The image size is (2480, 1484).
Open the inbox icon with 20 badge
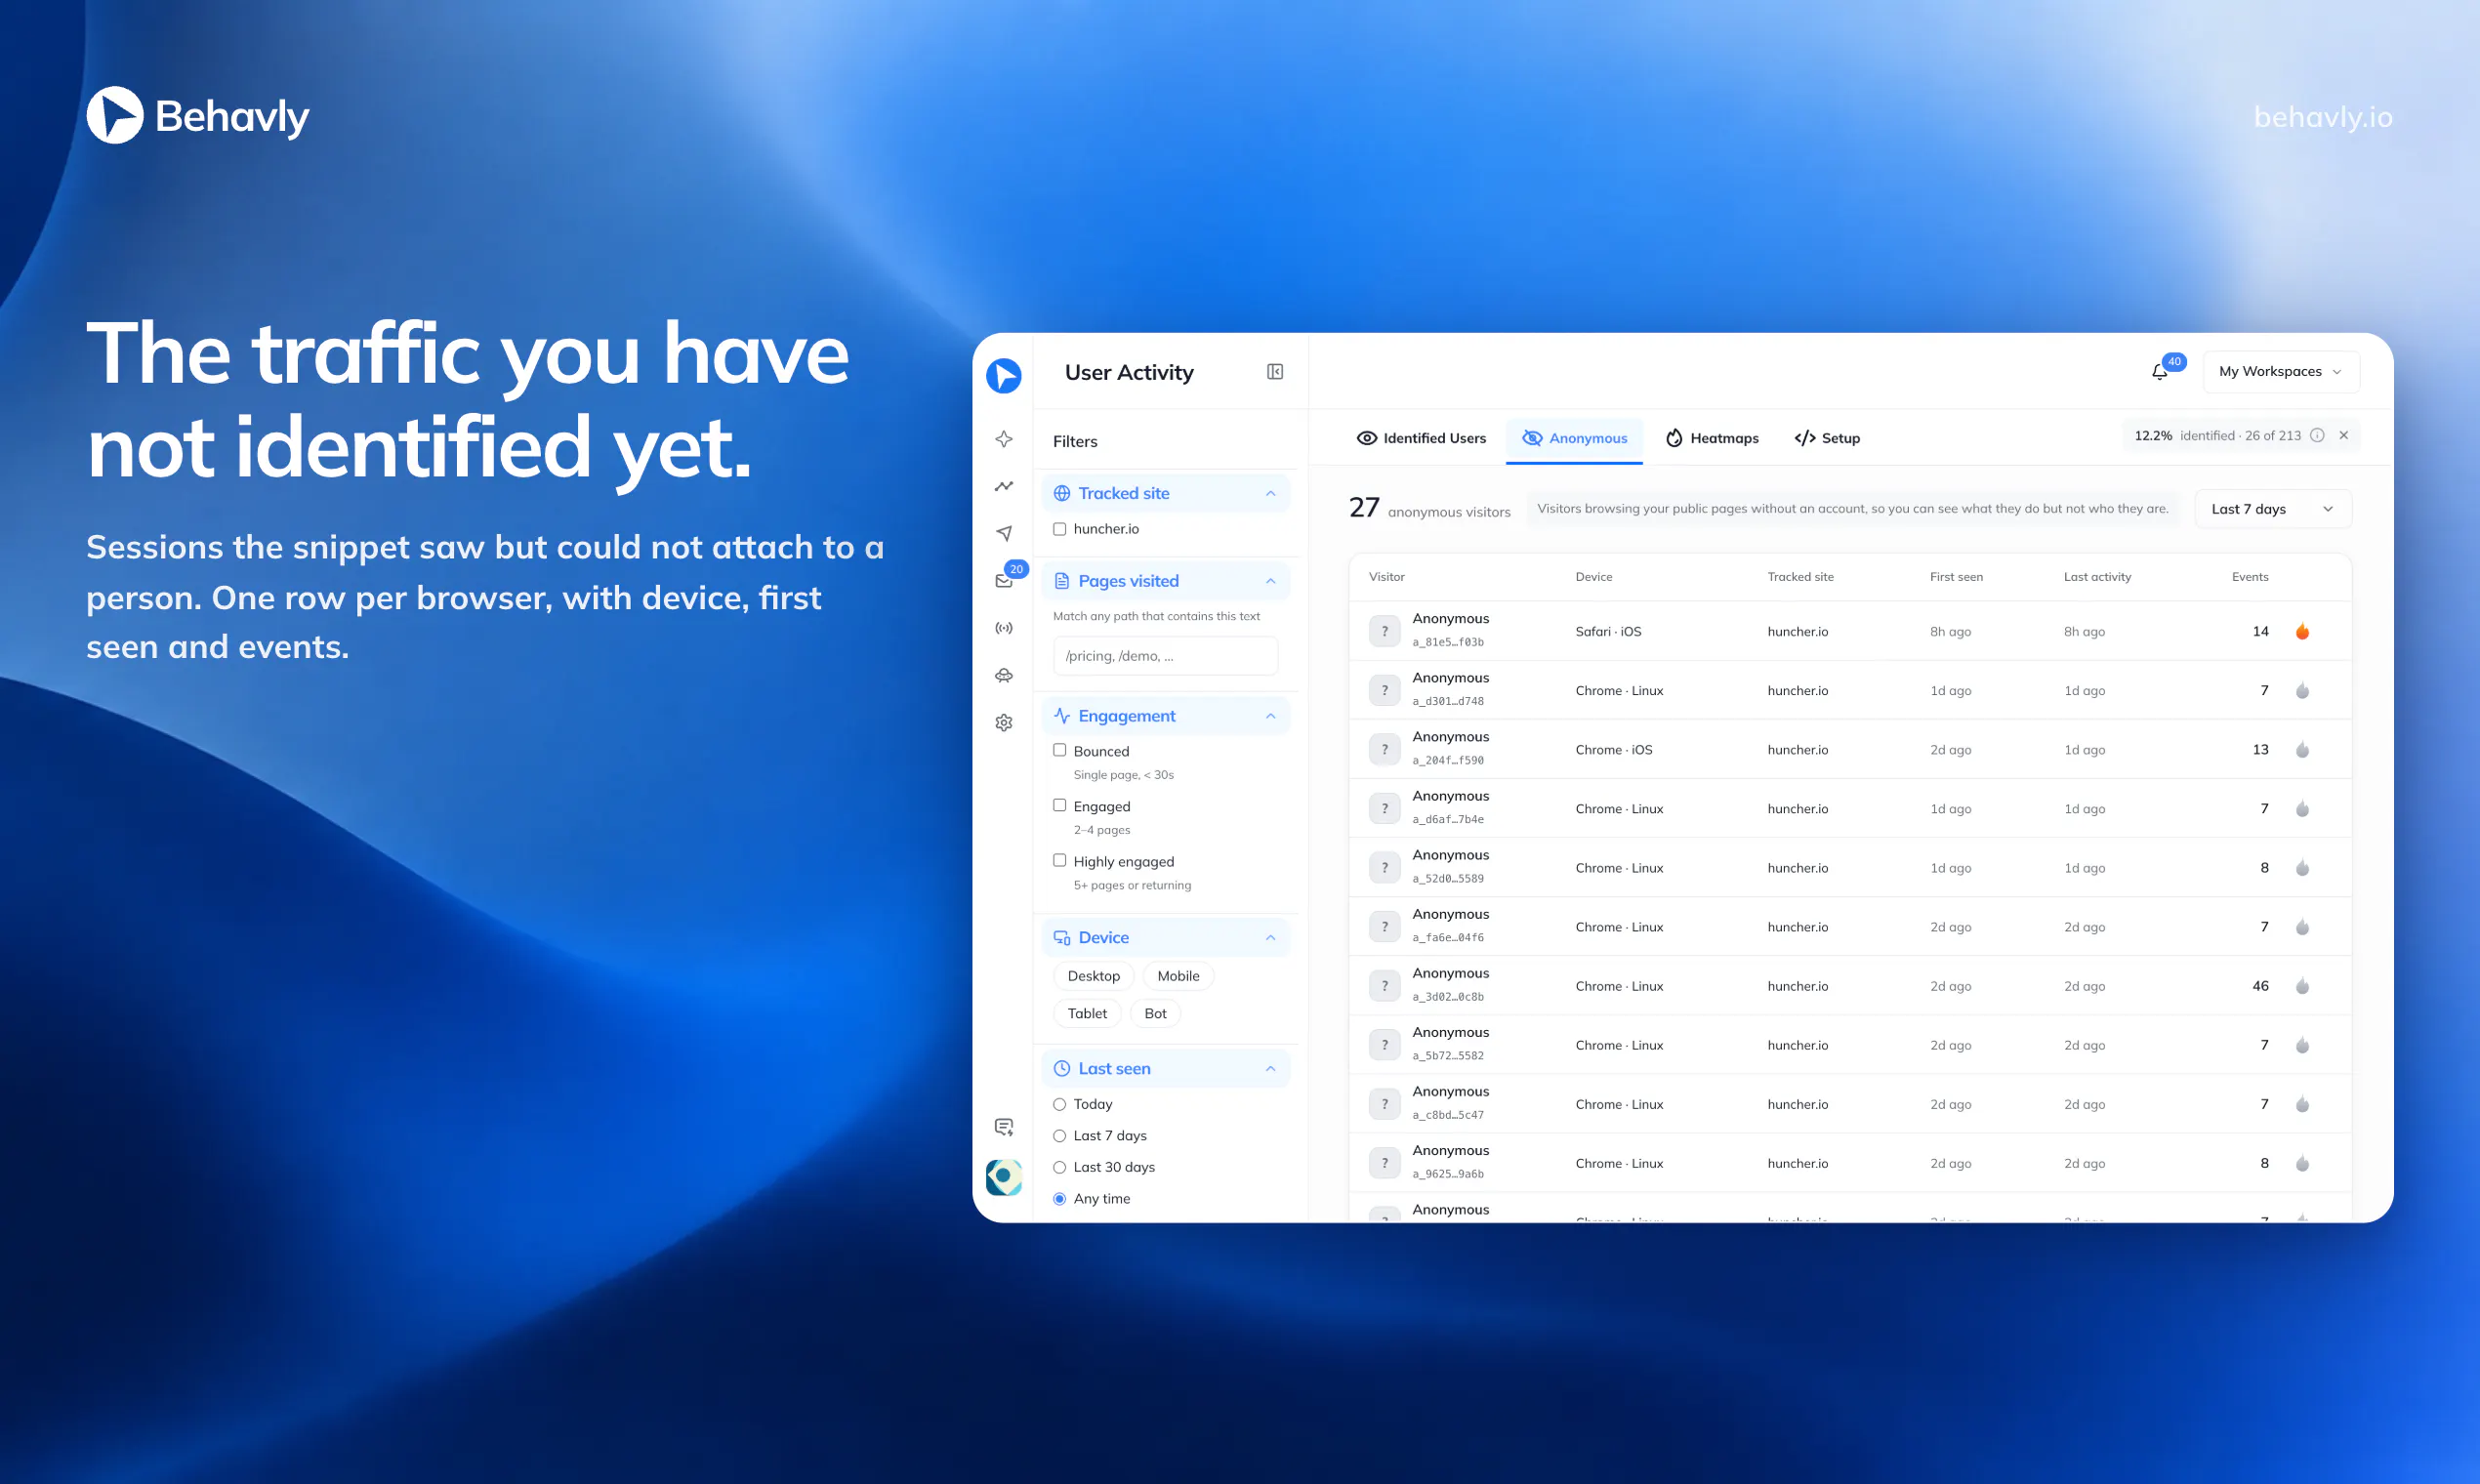[1004, 580]
